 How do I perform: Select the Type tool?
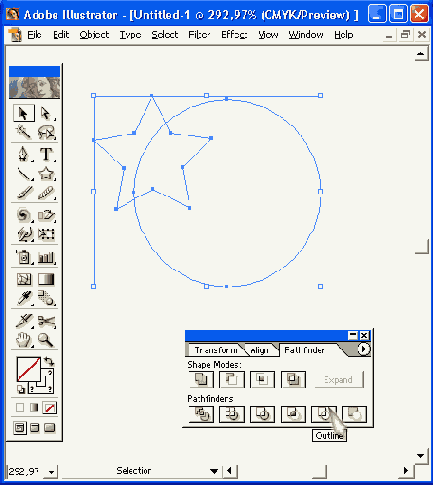tap(46, 154)
